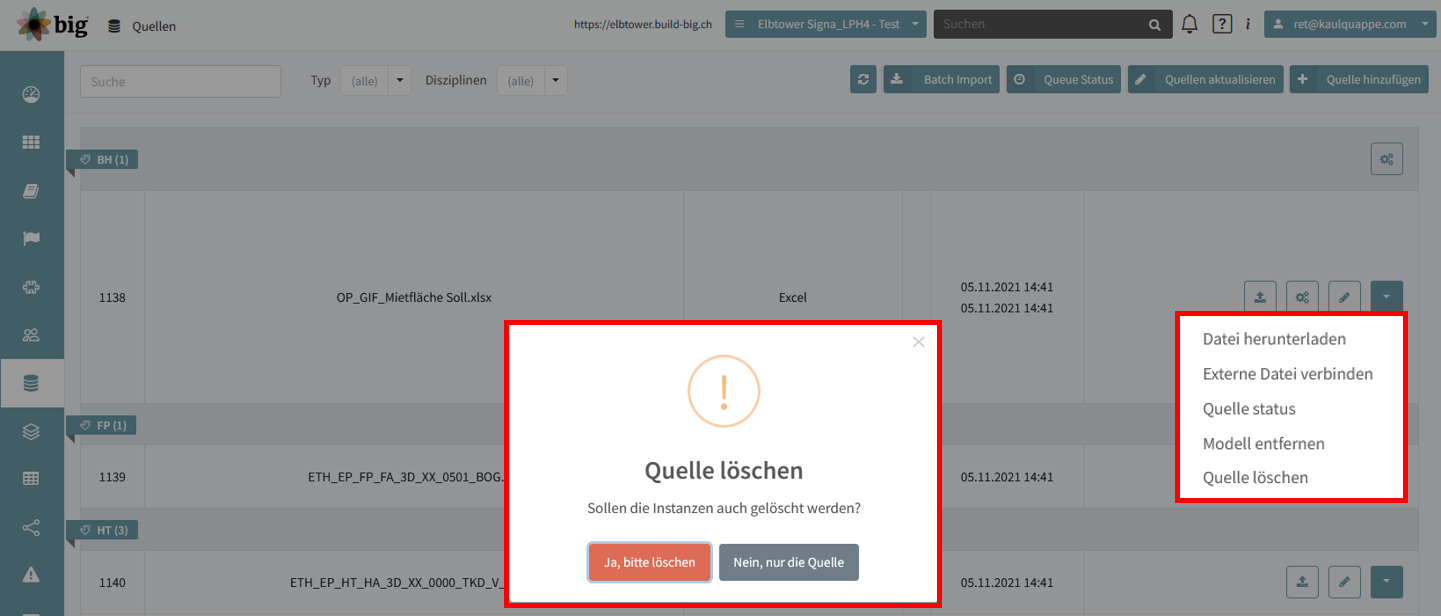Confirm deletion with Ja, bitte löschen
This screenshot has height=616, width=1441.
649,562
